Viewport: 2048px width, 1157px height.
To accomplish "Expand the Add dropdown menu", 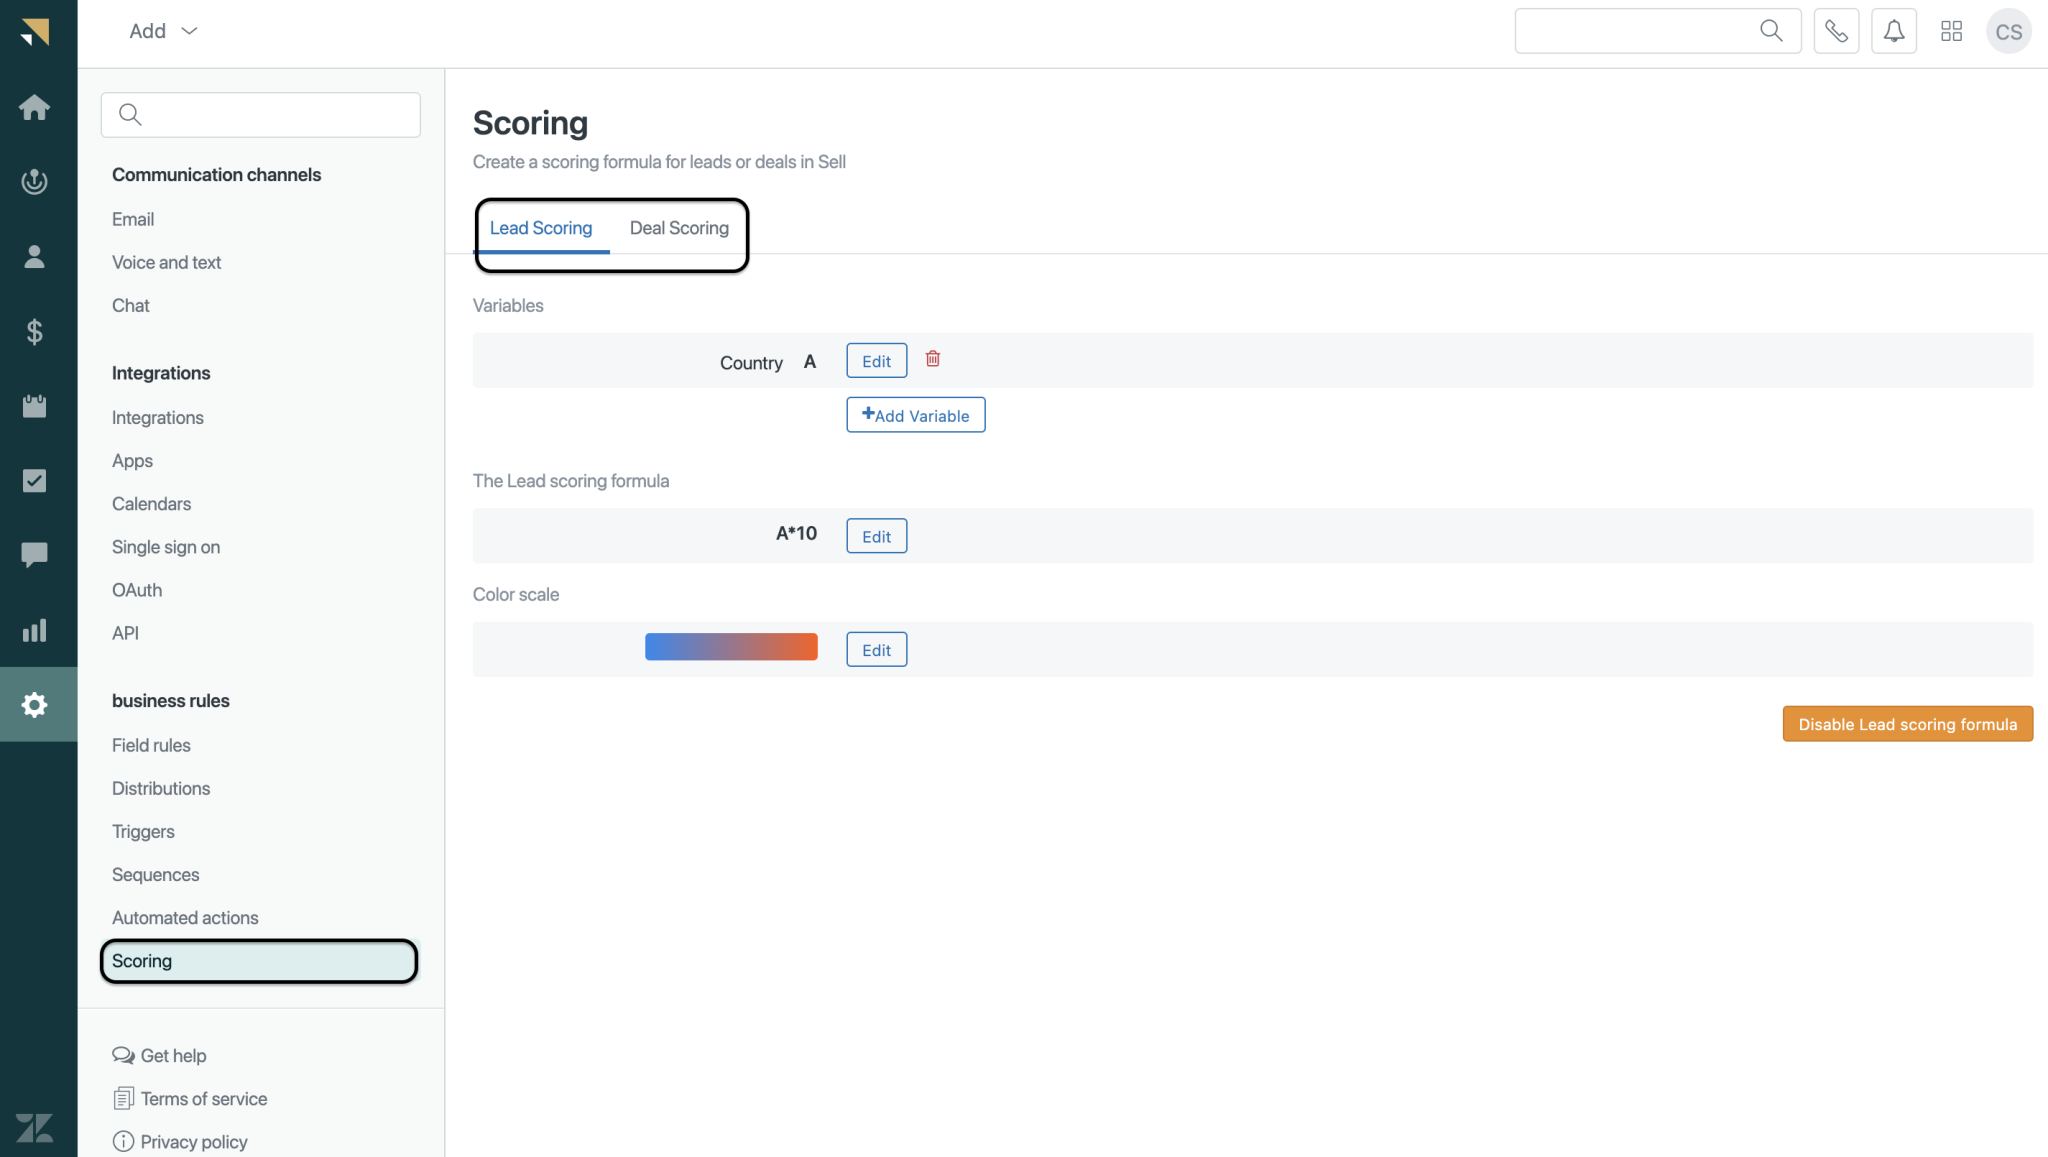I will (x=162, y=30).
